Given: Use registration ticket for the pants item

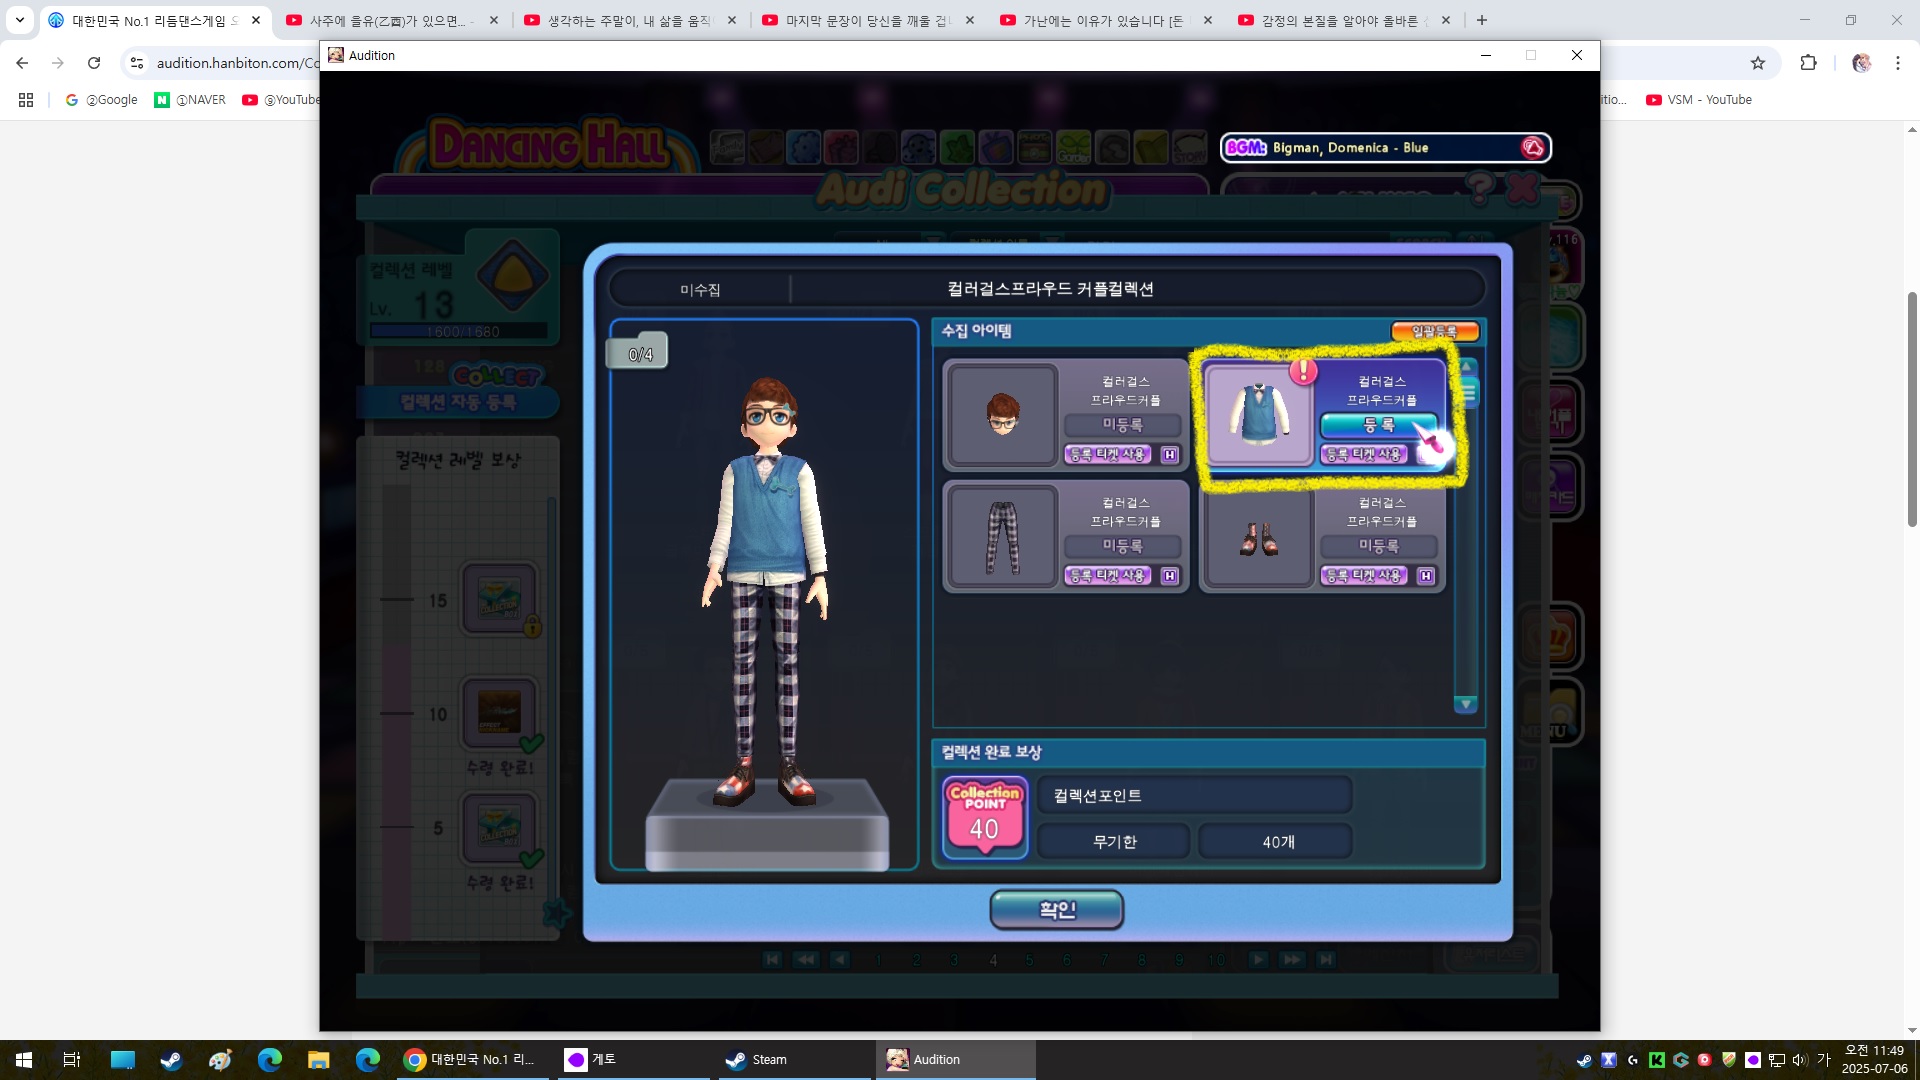Looking at the screenshot, I should click(x=1107, y=576).
